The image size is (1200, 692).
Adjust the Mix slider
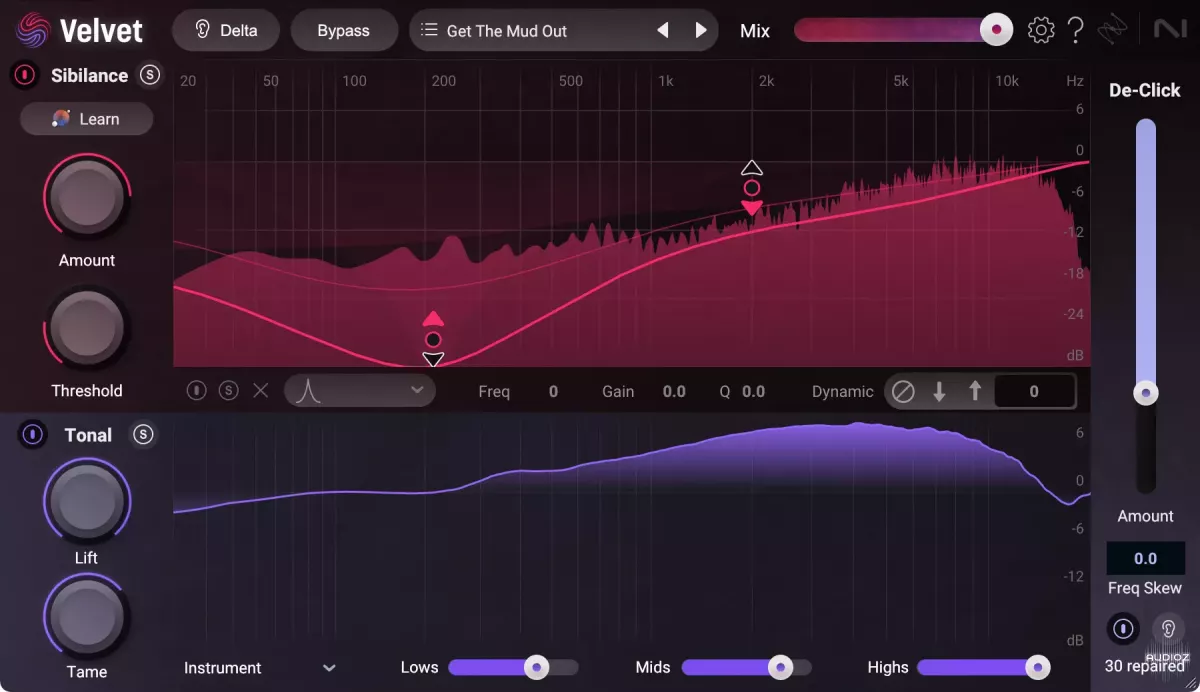[904, 30]
